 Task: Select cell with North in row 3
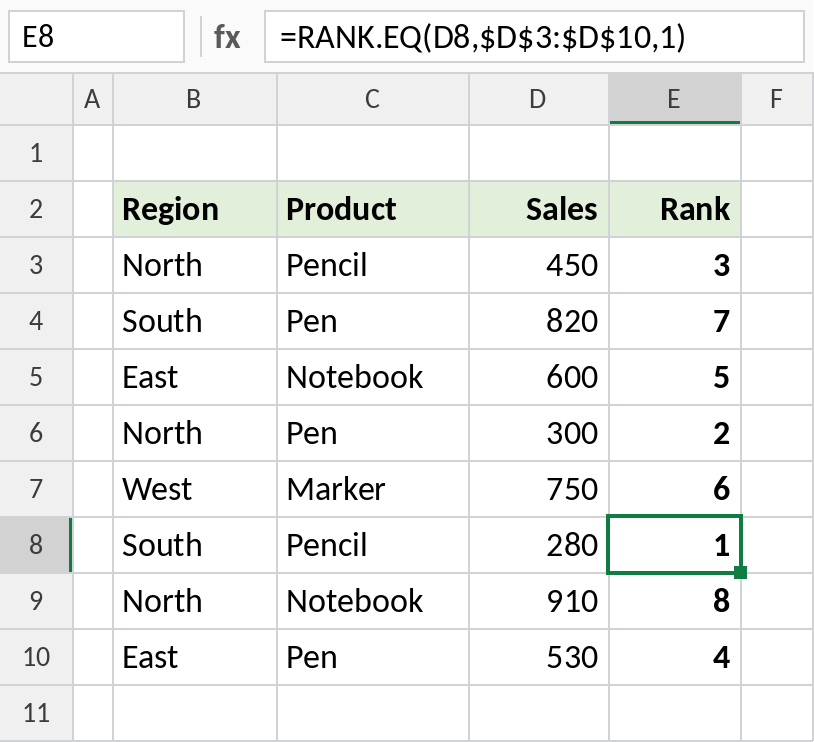coord(195,265)
